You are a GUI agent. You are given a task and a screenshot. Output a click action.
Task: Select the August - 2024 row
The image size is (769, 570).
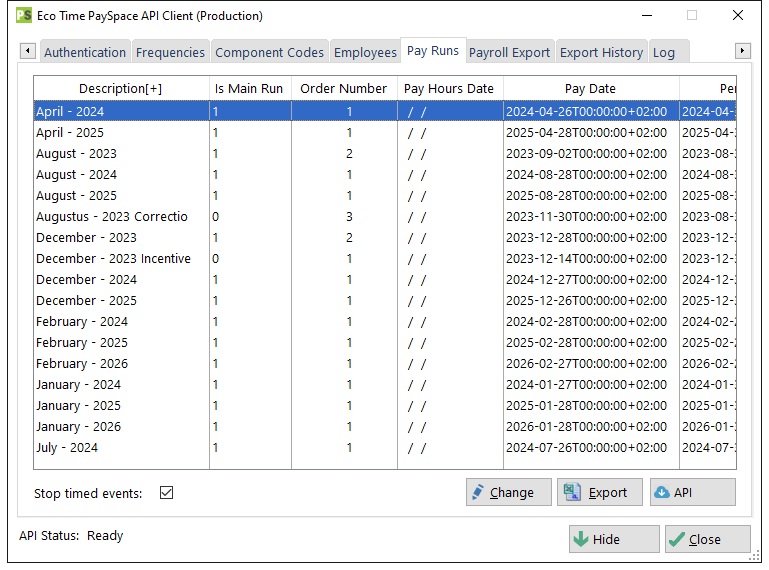[x=385, y=175]
